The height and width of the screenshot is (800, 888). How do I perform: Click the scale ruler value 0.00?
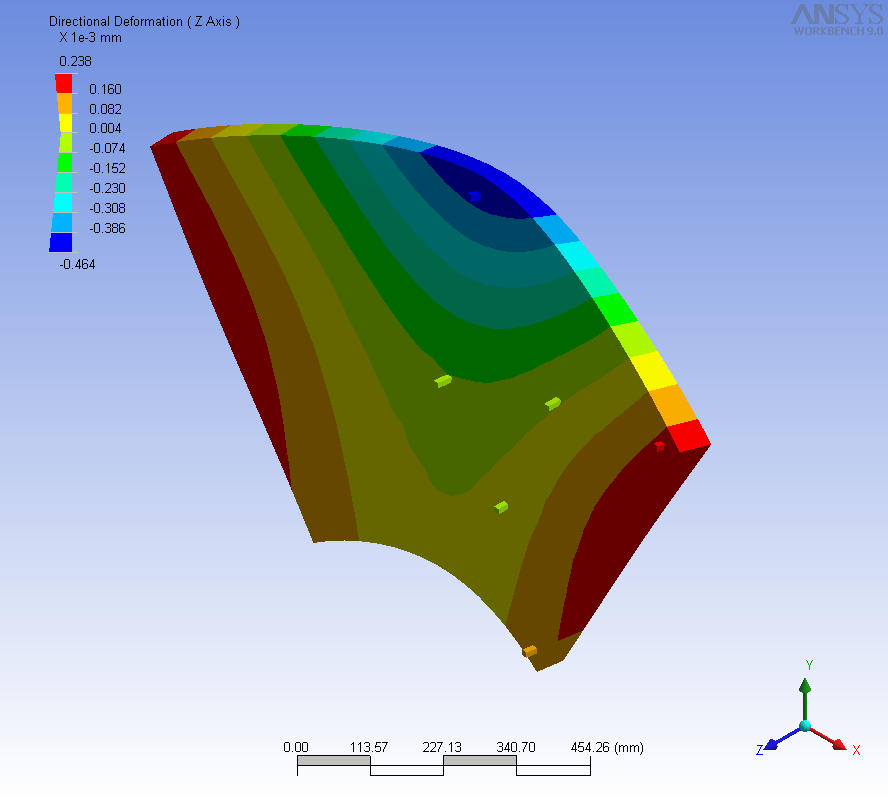[x=296, y=747]
